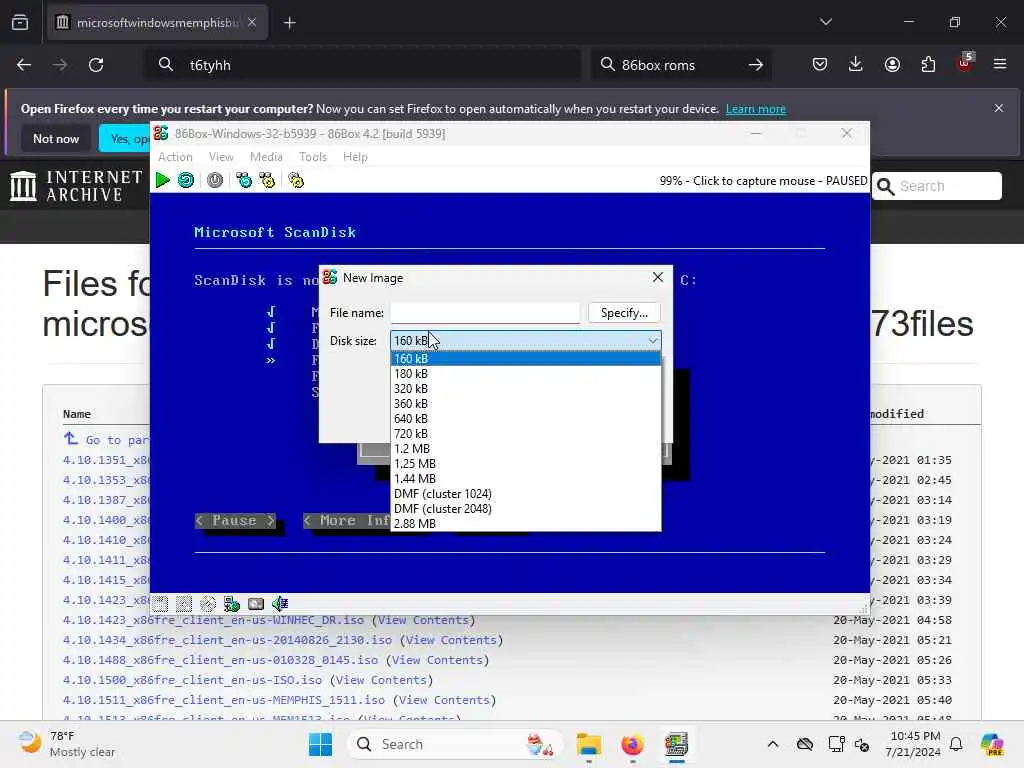Open Firefox from the taskbar
Screen dimensions: 1024x768
tap(632, 744)
